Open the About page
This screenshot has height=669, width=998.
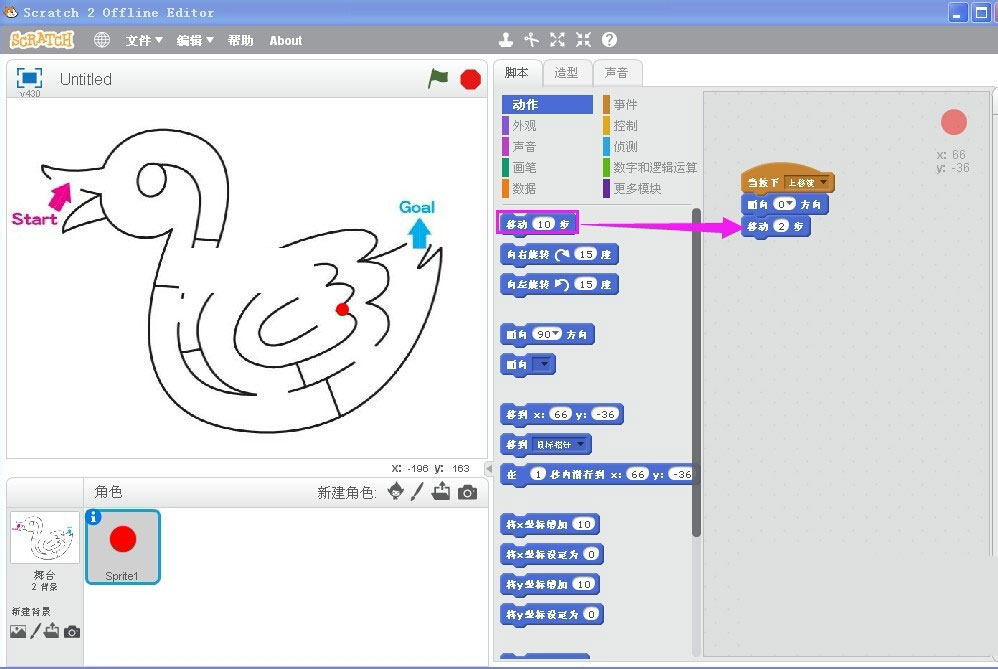click(x=285, y=40)
